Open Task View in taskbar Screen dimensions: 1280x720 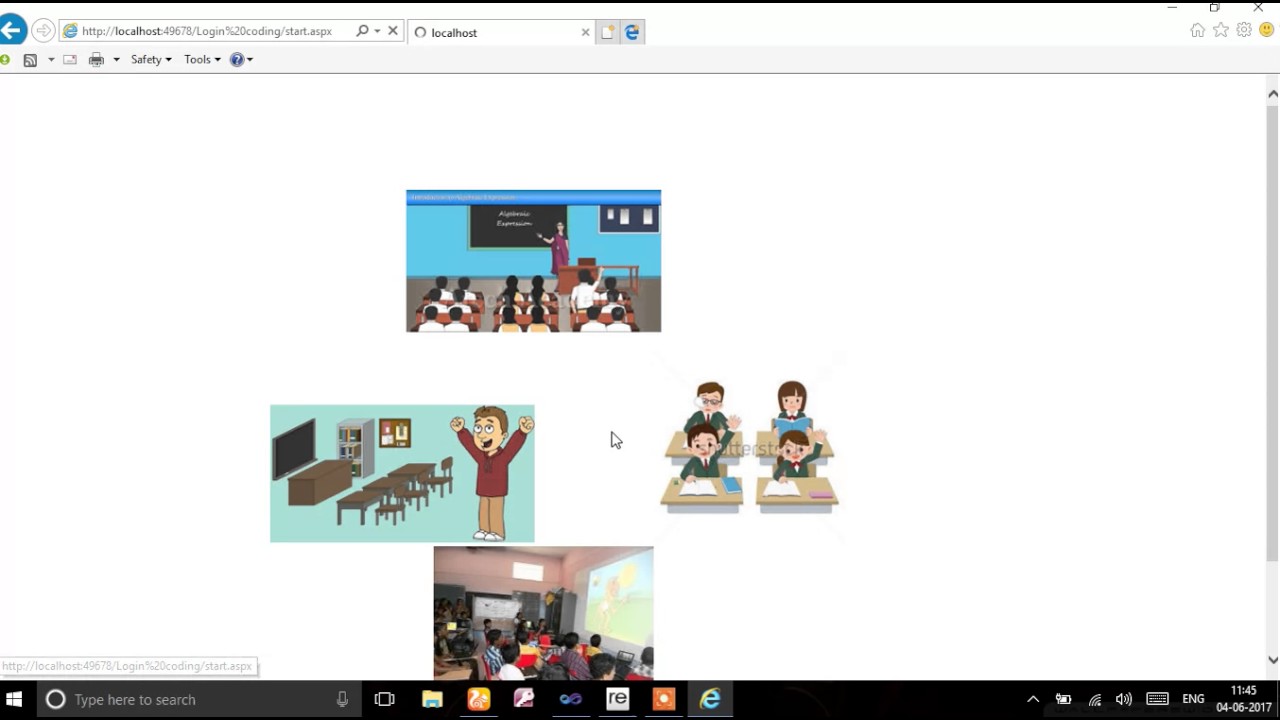pos(384,700)
